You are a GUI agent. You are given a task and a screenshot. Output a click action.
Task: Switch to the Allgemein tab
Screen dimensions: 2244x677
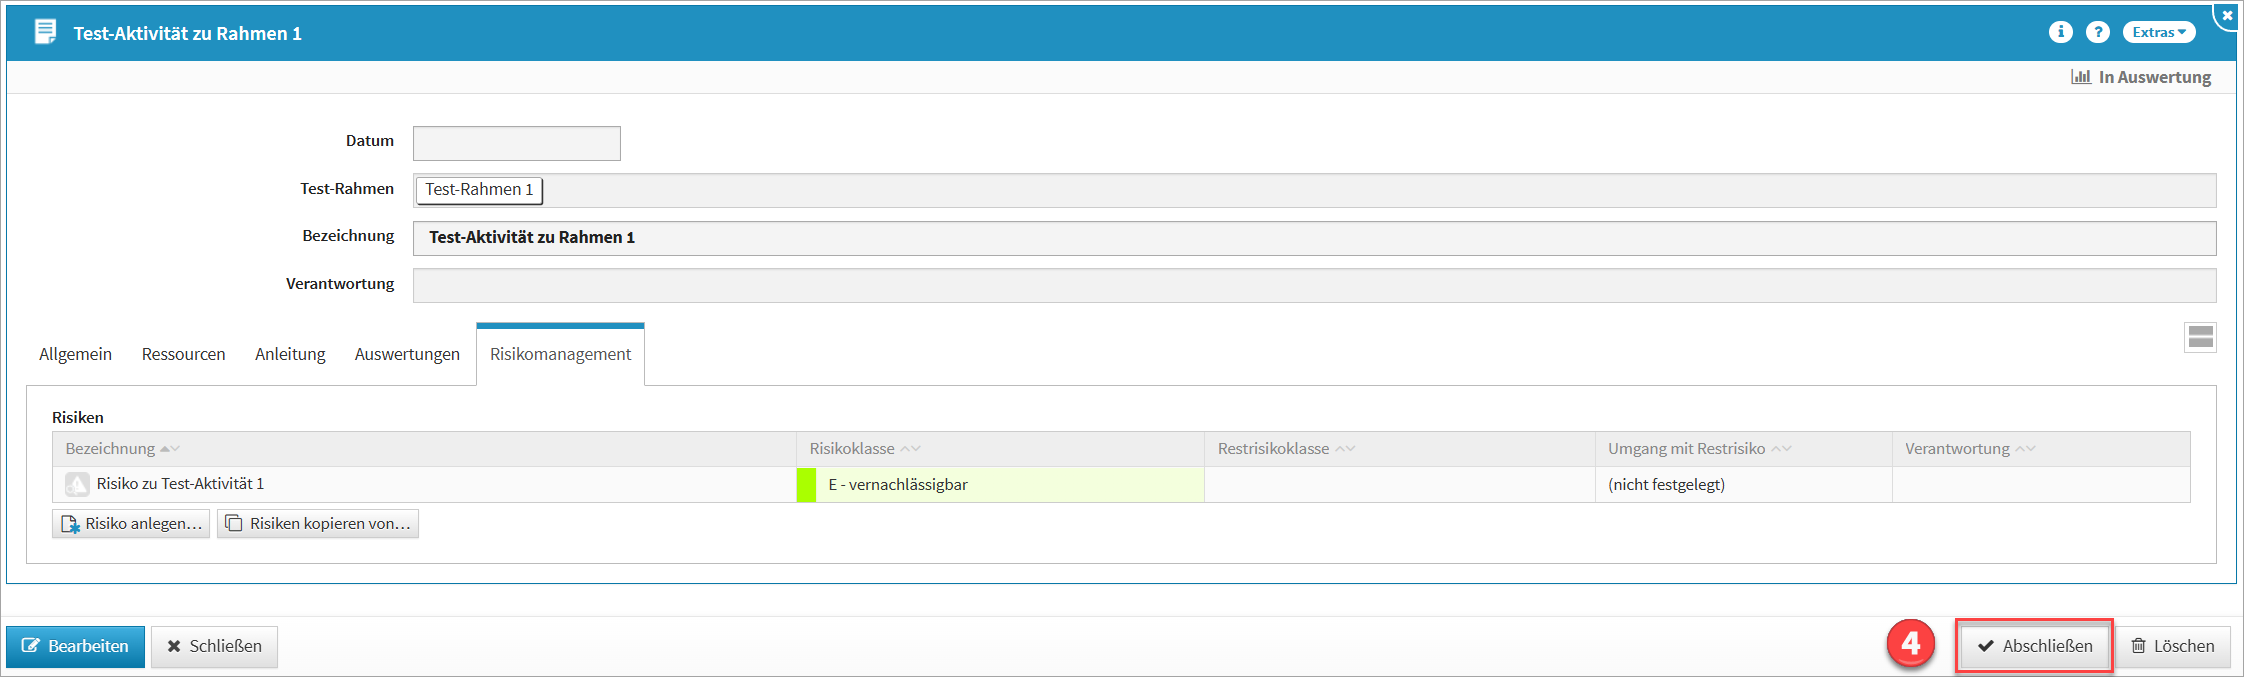[75, 354]
